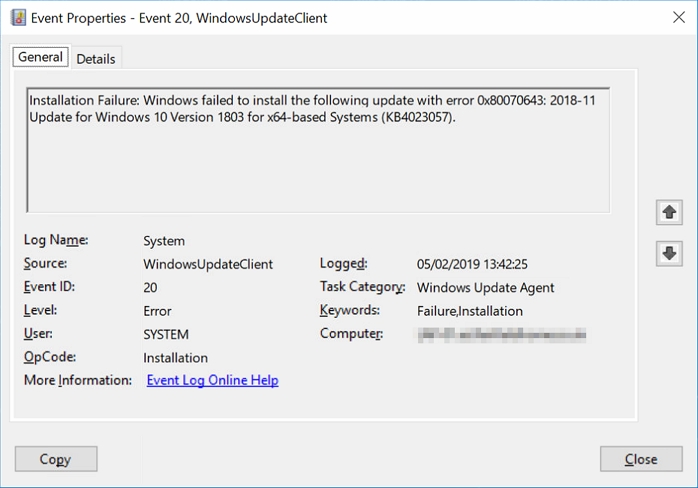Select the Level value Error

157,311
